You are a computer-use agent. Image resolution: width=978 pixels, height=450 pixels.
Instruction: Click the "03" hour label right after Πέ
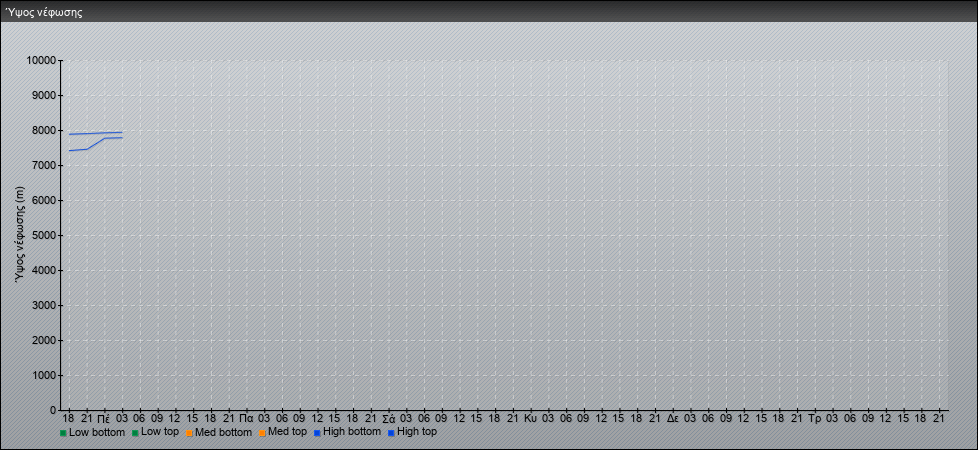tap(122, 418)
